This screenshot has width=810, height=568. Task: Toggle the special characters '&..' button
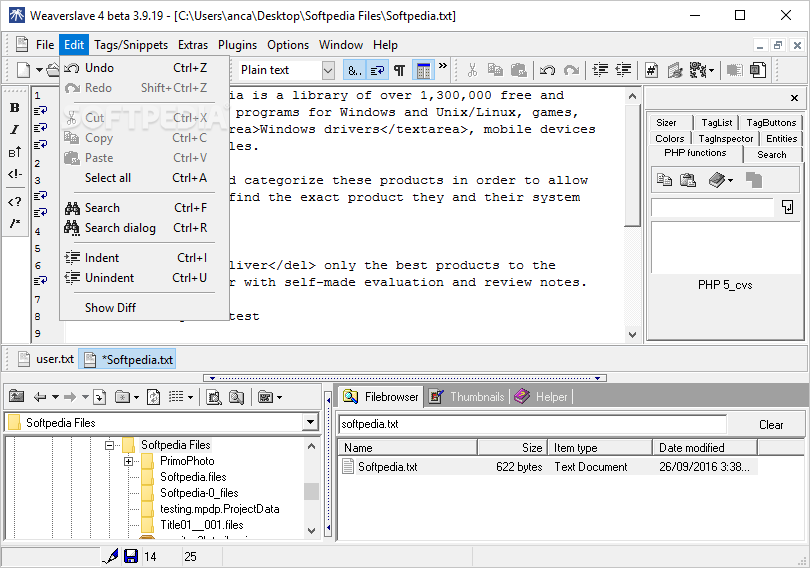point(354,70)
